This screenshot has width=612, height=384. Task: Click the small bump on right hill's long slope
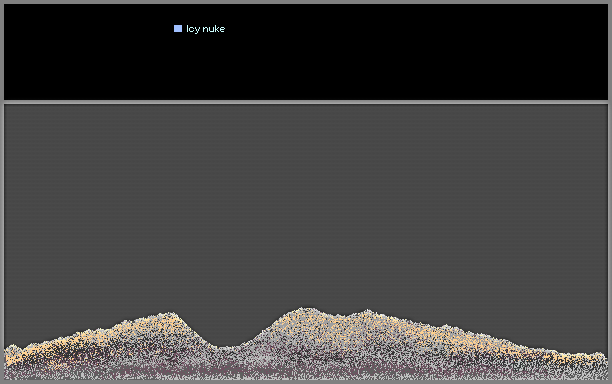pyautogui.click(x=445, y=326)
